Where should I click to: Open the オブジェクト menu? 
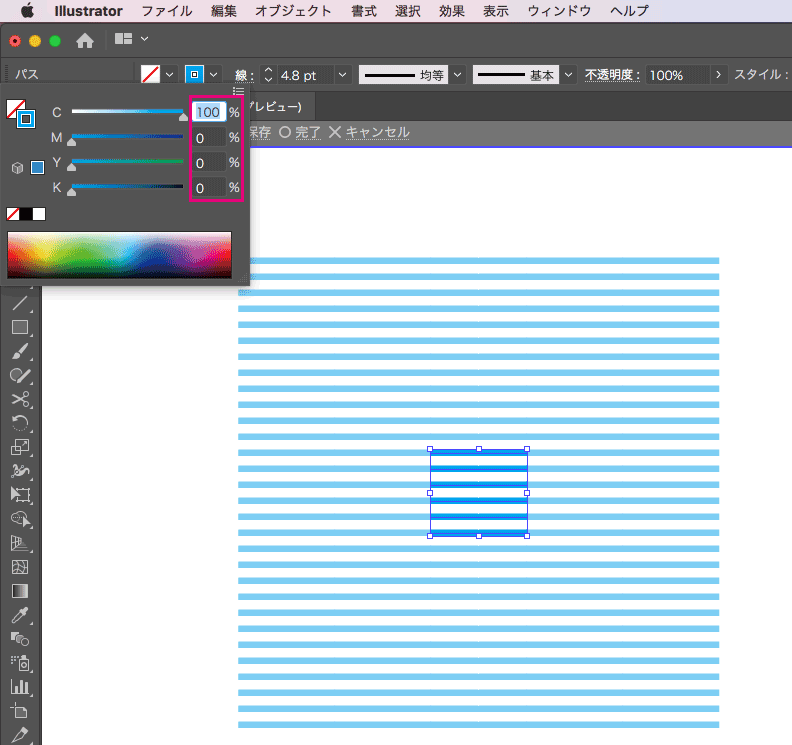[293, 11]
